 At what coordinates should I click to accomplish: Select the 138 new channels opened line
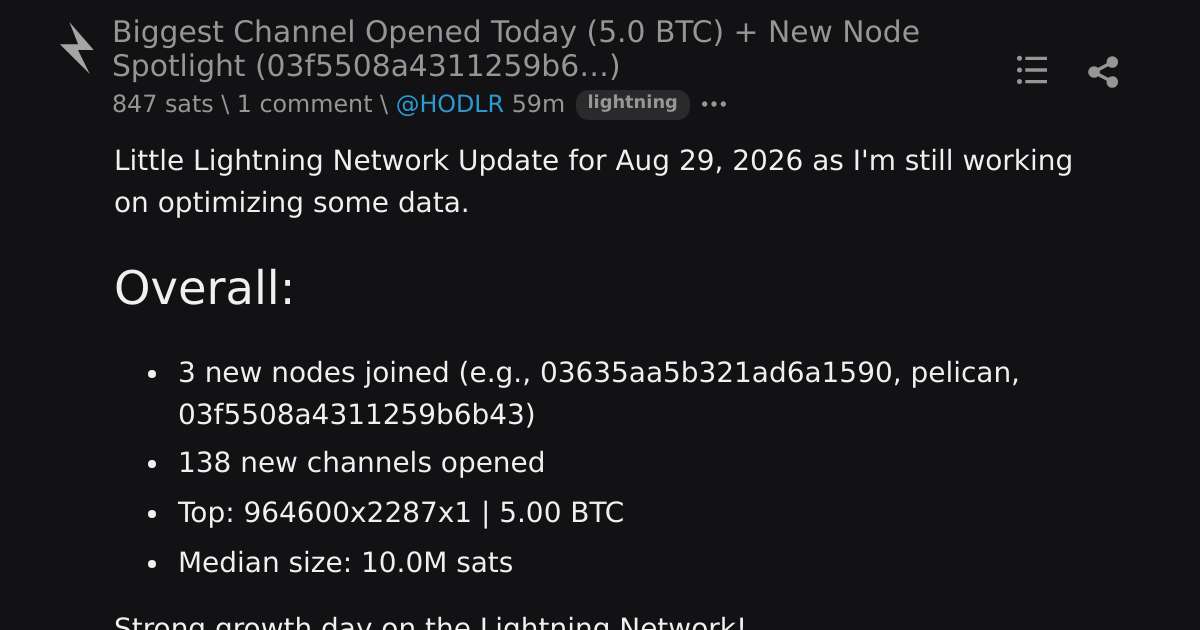(361, 463)
